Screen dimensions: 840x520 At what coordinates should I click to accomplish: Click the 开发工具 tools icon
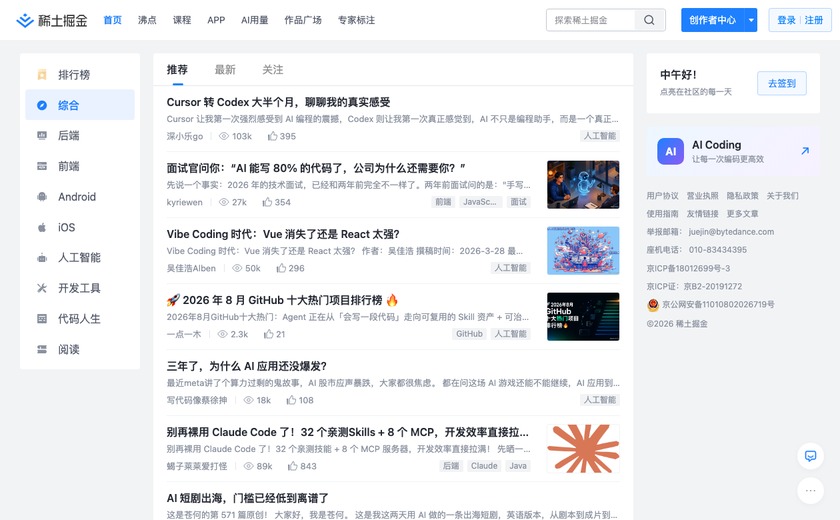click(x=42, y=288)
